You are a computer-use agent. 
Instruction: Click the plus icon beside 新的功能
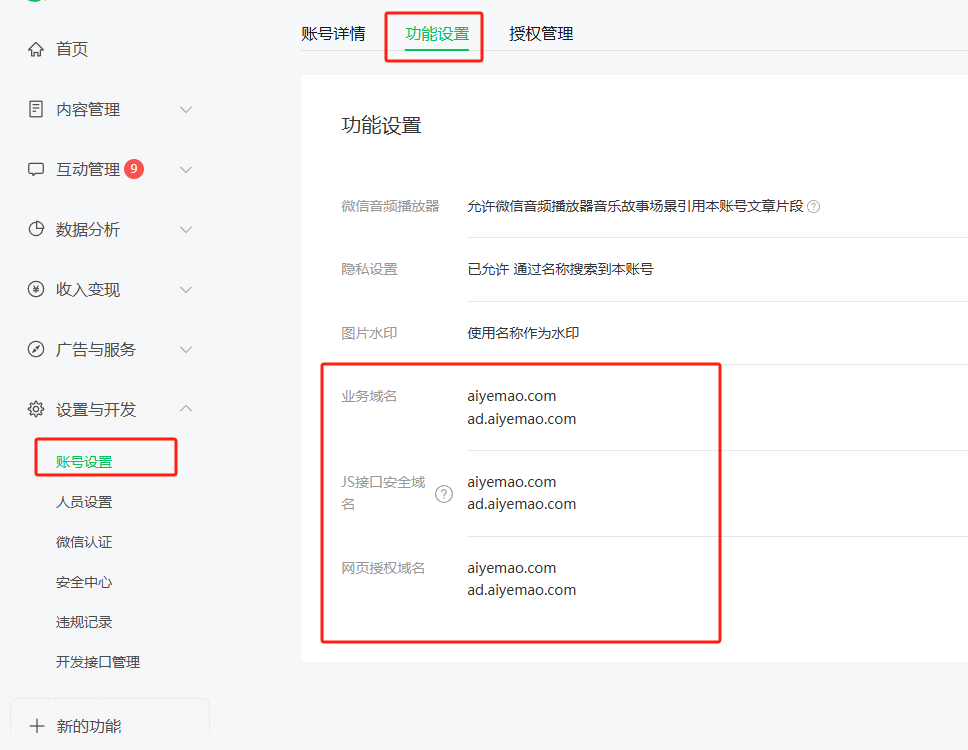(37, 726)
